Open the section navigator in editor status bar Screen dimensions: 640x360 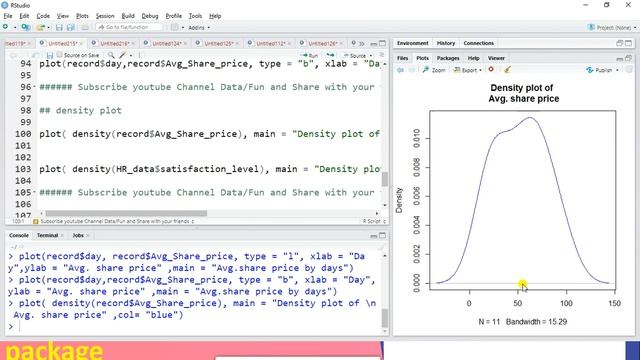coord(113,221)
